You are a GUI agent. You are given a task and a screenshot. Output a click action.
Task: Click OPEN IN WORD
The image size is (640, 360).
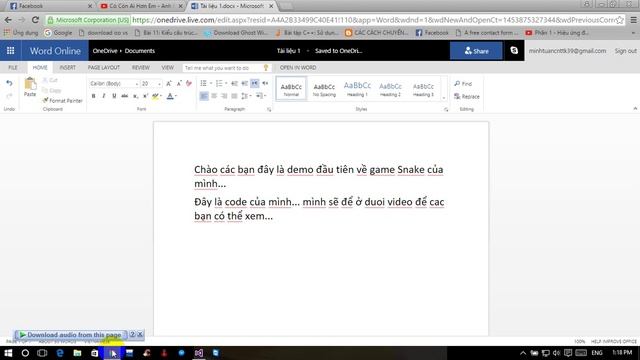click(298, 68)
